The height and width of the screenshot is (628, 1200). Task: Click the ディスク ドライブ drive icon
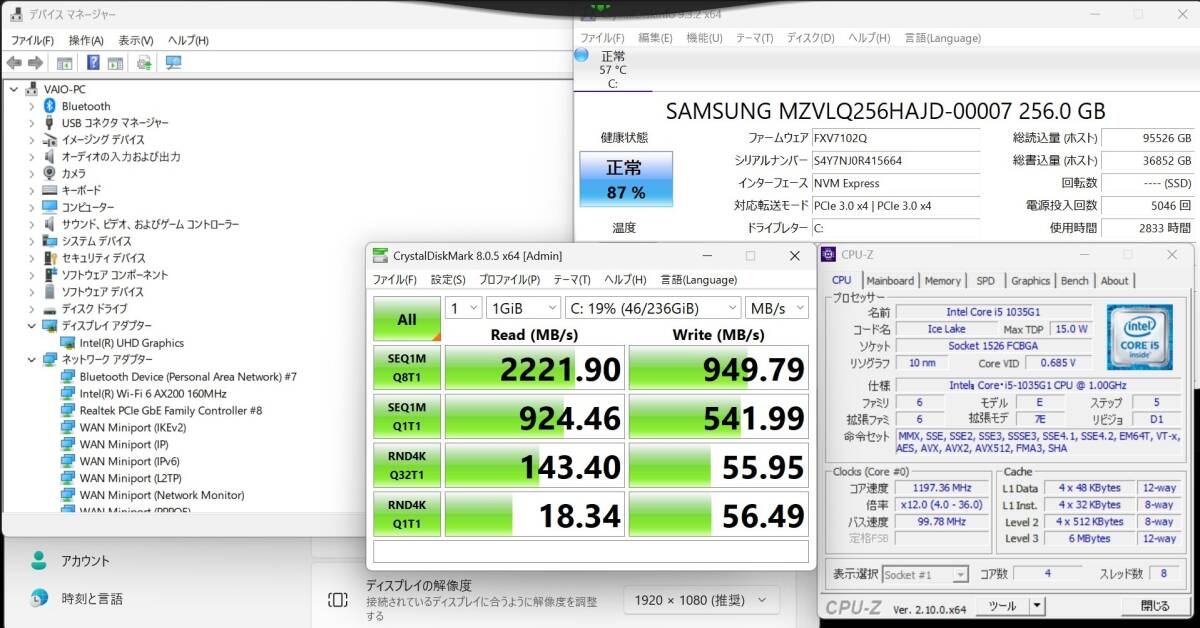pyautogui.click(x=49, y=309)
